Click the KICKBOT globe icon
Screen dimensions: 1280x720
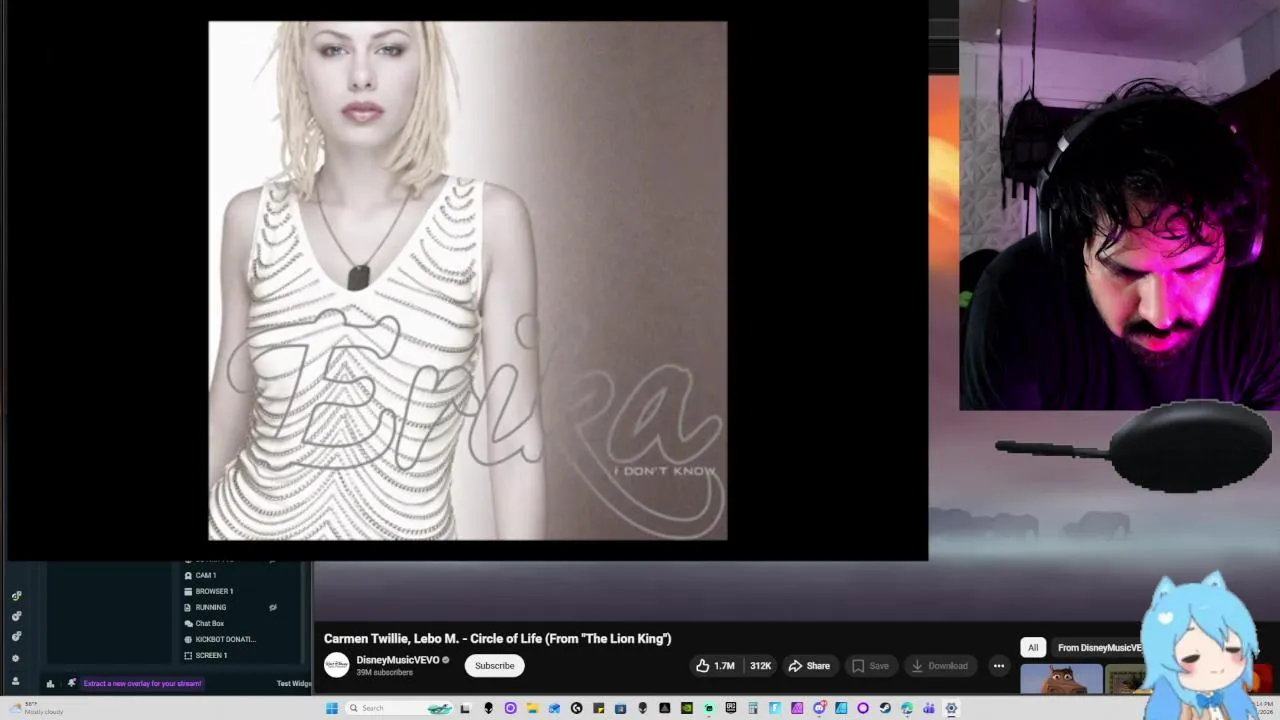tap(188, 639)
